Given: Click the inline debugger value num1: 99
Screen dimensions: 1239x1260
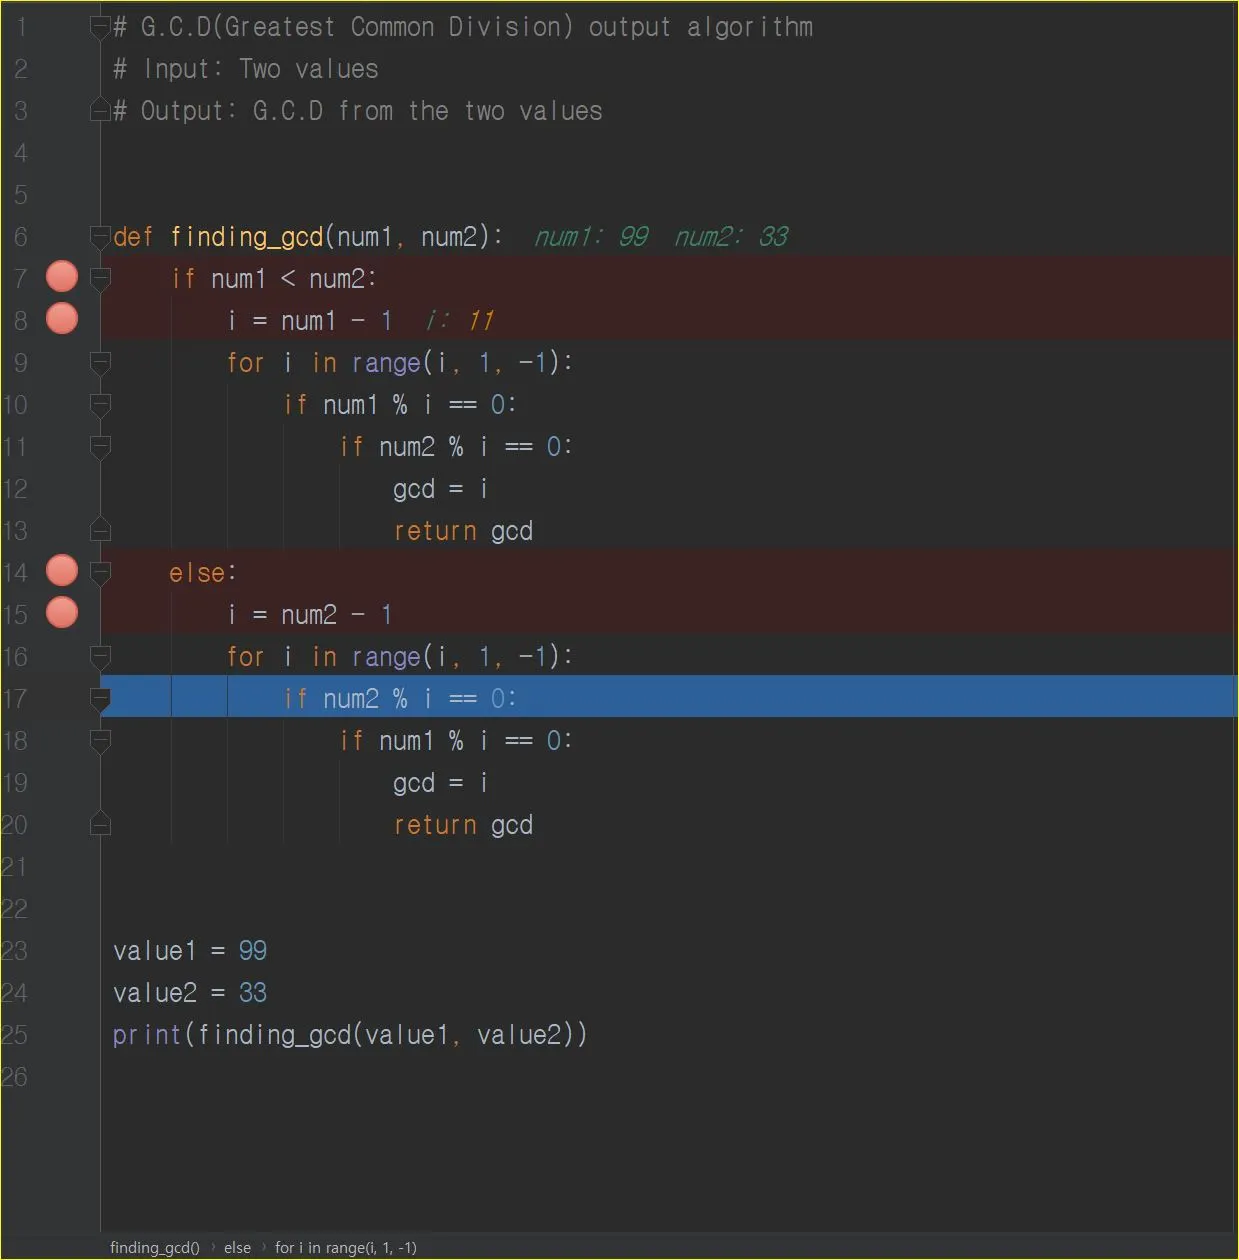Looking at the screenshot, I should (591, 237).
